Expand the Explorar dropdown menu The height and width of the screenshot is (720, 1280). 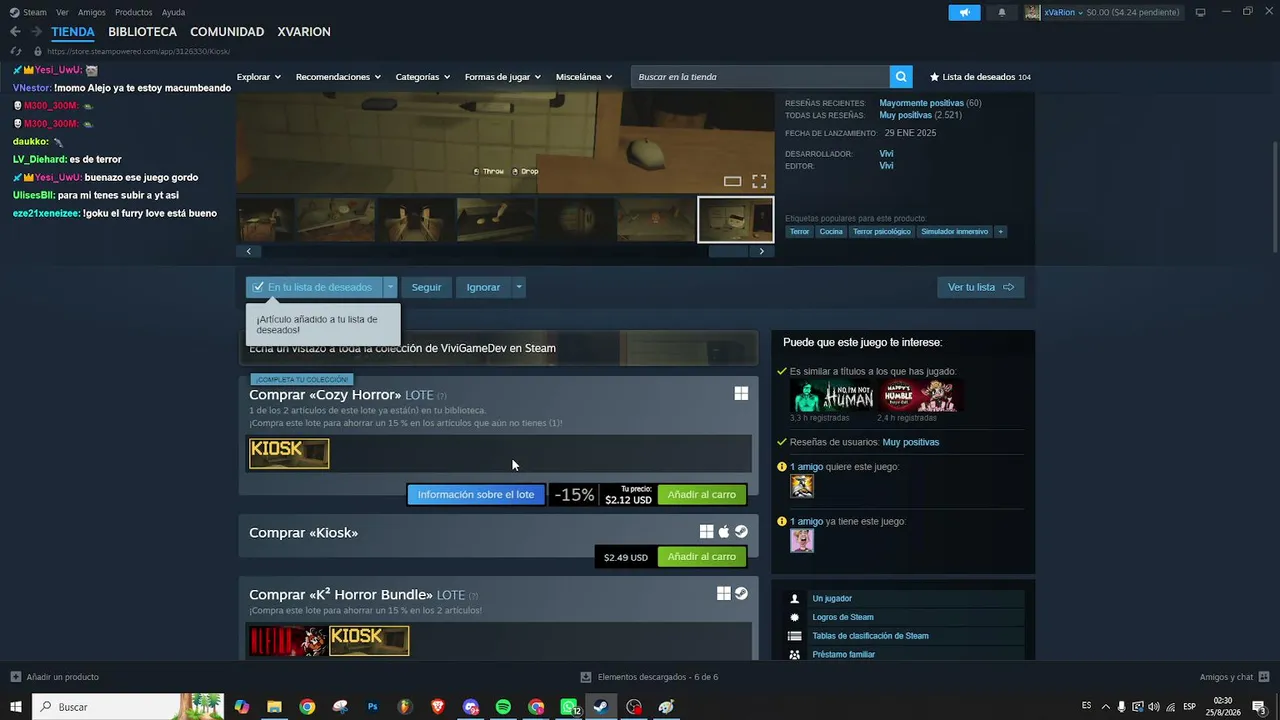click(x=259, y=77)
